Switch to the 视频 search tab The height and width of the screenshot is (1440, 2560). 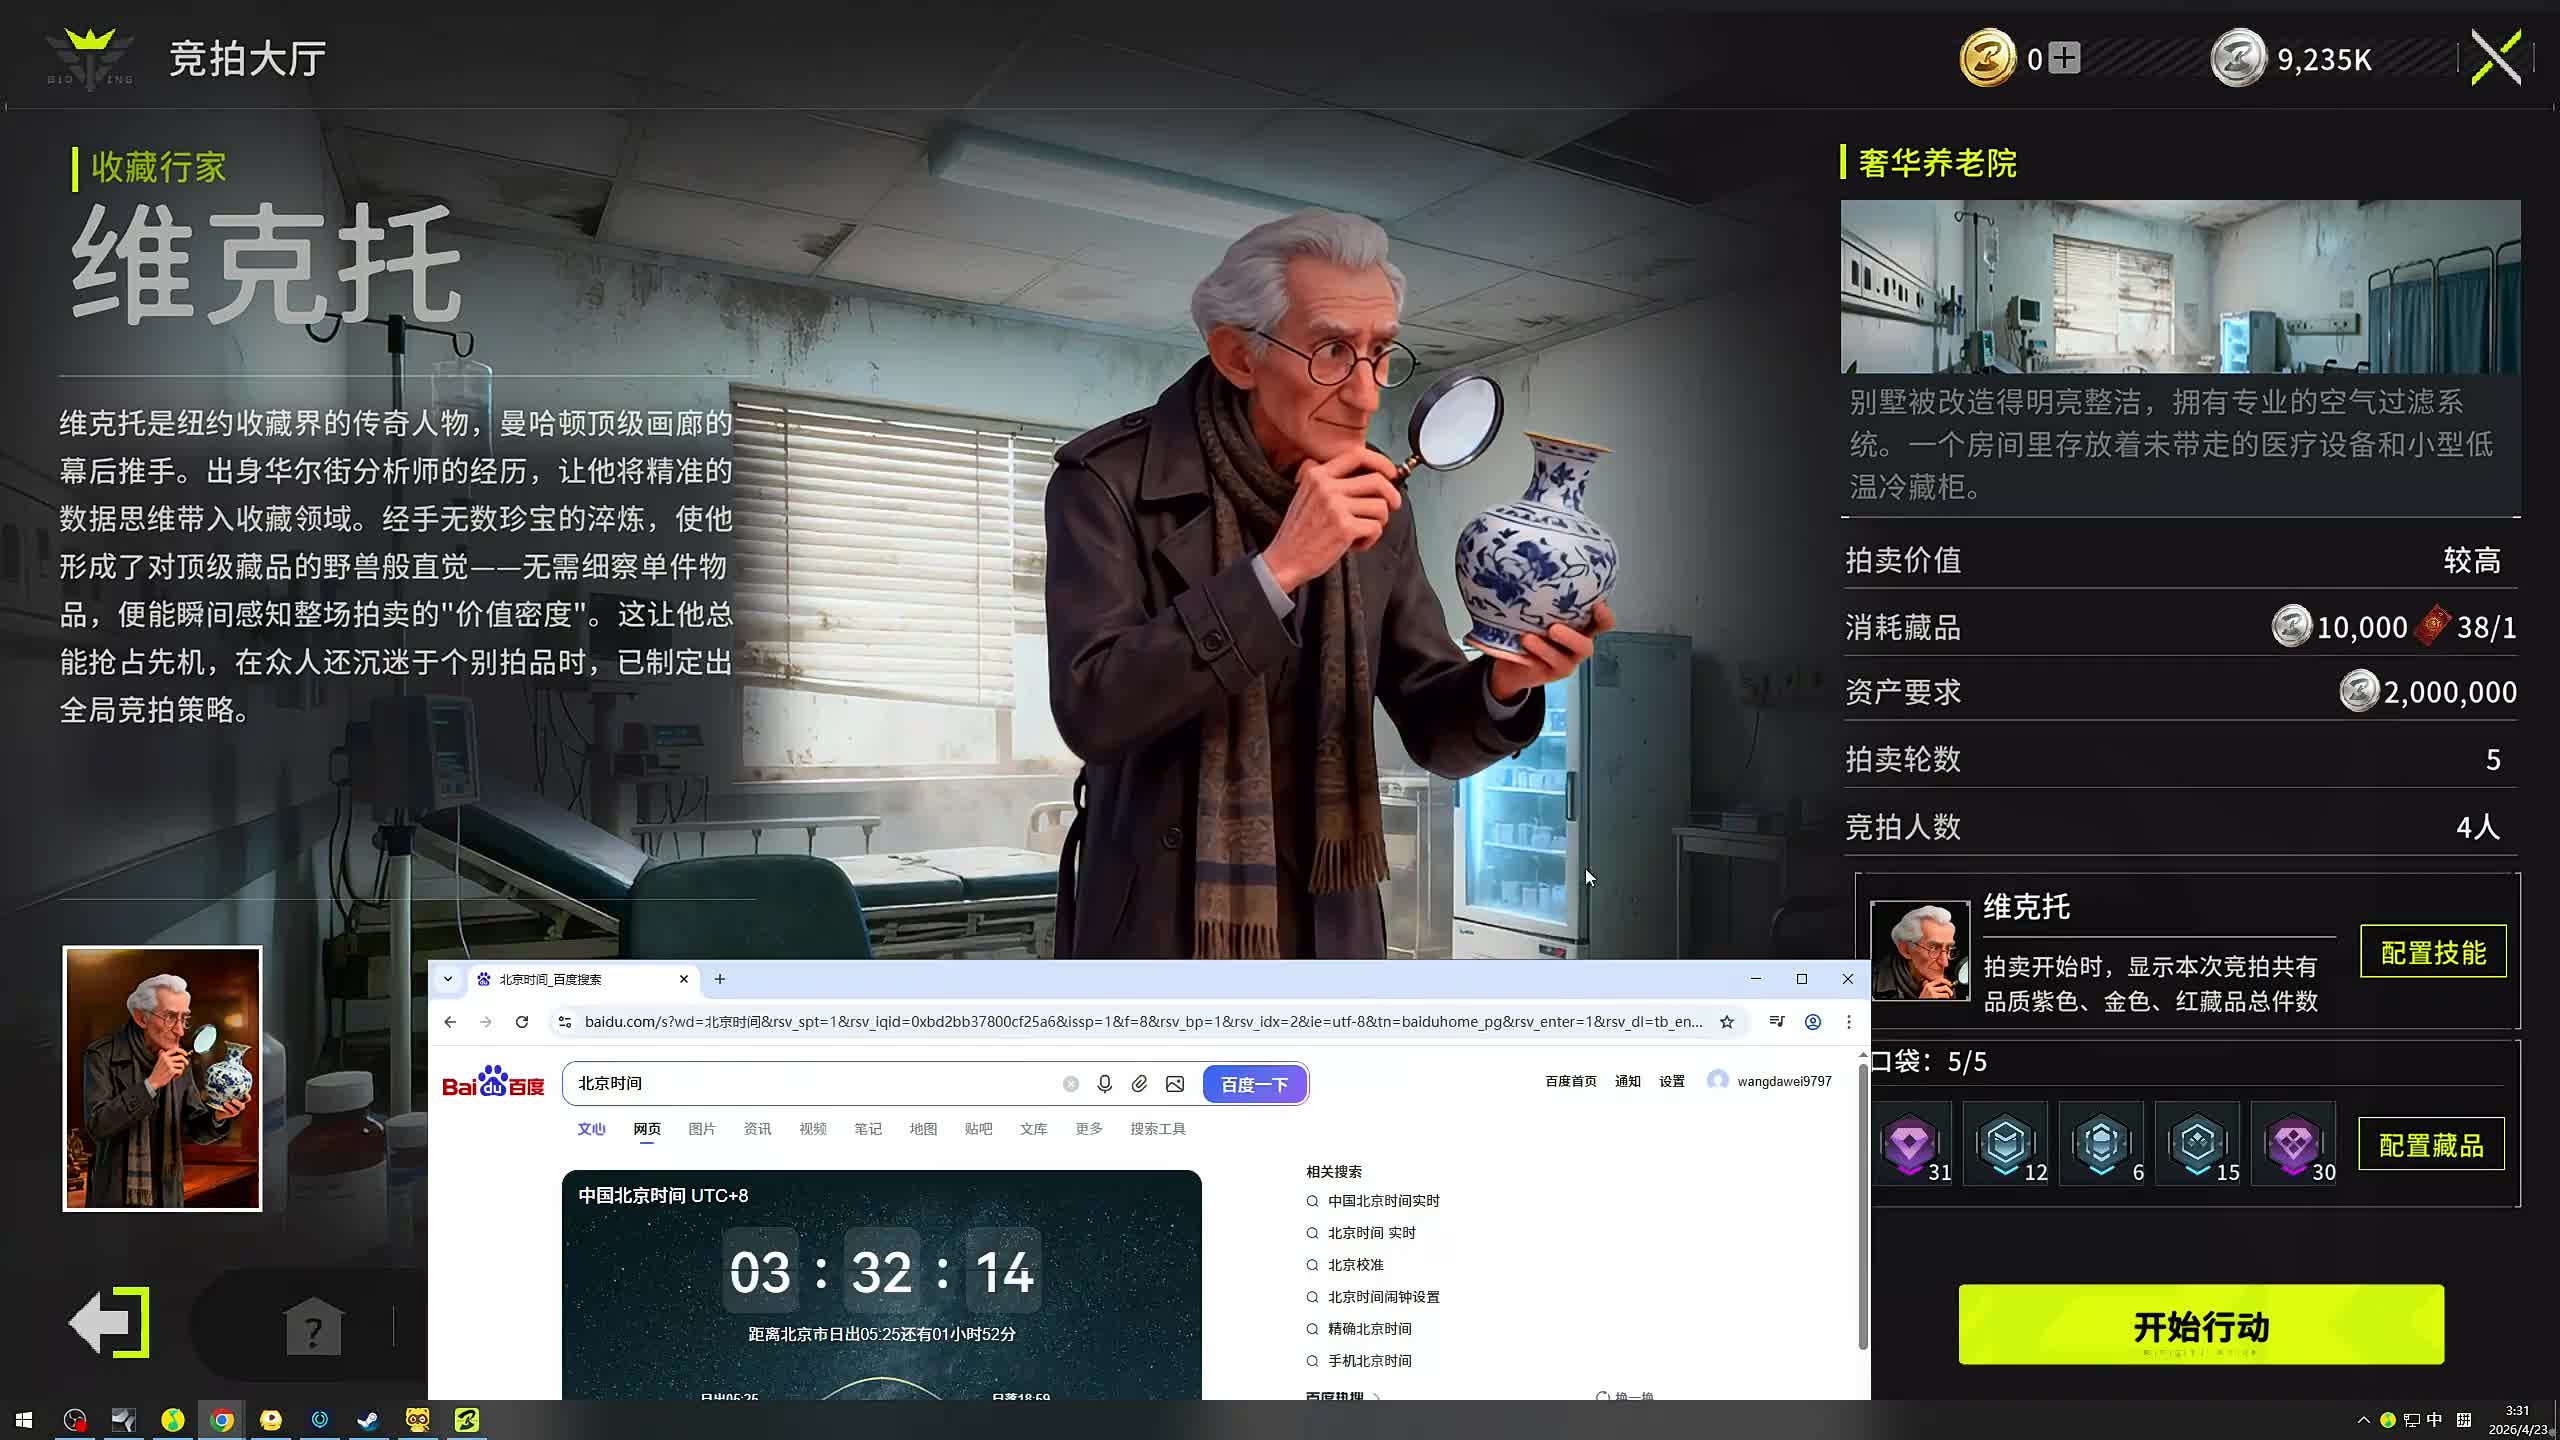[812, 1129]
